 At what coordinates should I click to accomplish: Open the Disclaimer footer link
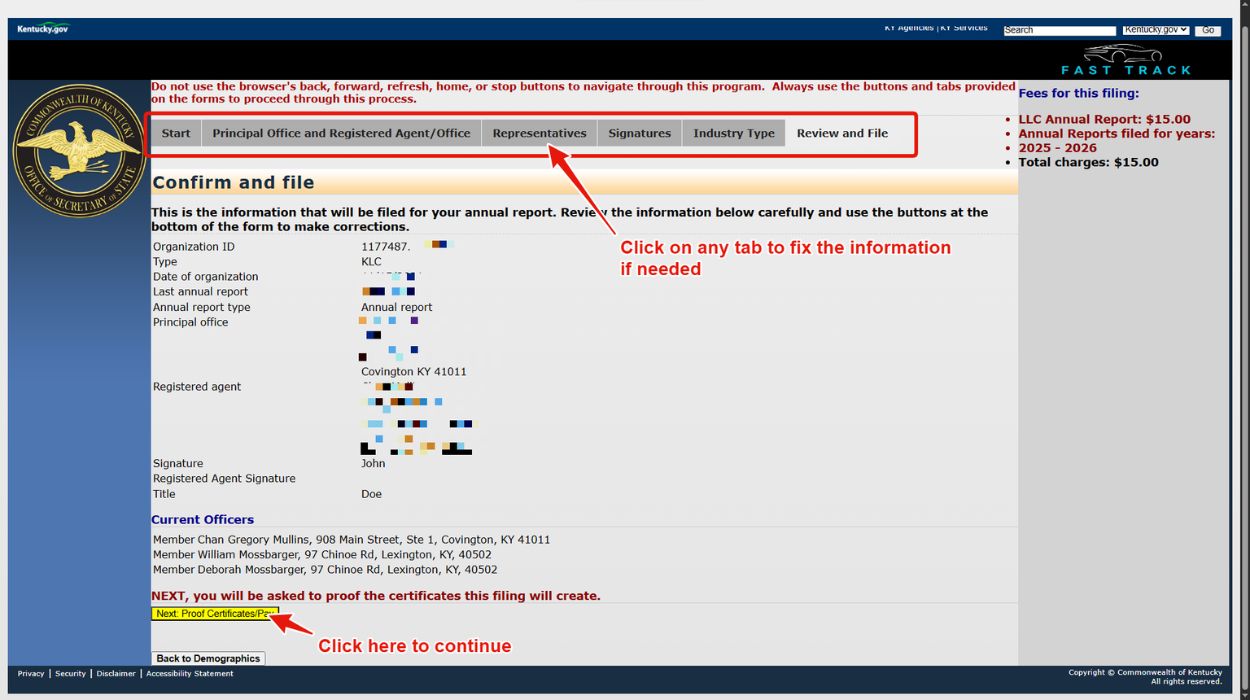[x=116, y=673]
